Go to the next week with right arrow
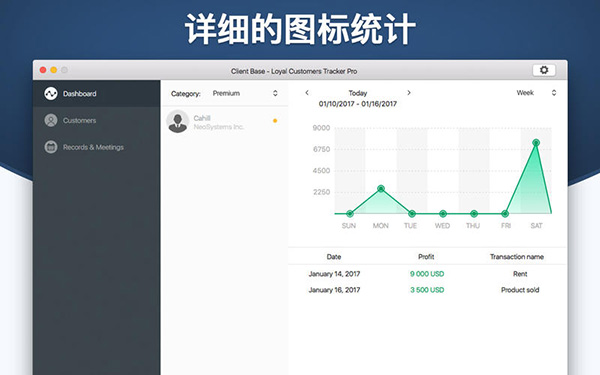Image resolution: width=600 pixels, height=375 pixels. pyautogui.click(x=409, y=93)
